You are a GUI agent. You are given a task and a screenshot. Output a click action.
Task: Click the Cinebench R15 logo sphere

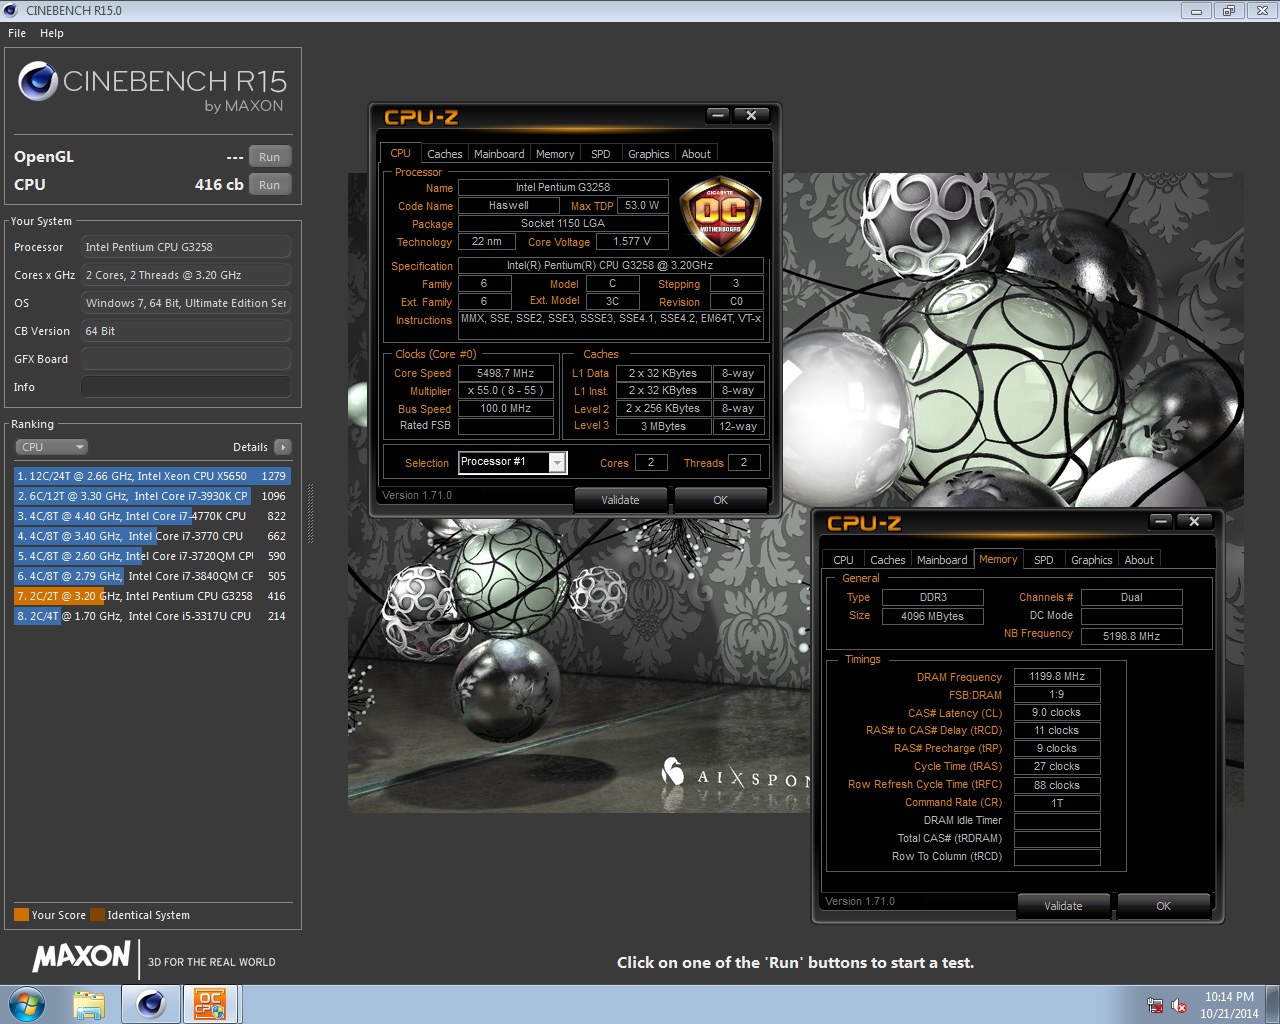click(x=37, y=81)
